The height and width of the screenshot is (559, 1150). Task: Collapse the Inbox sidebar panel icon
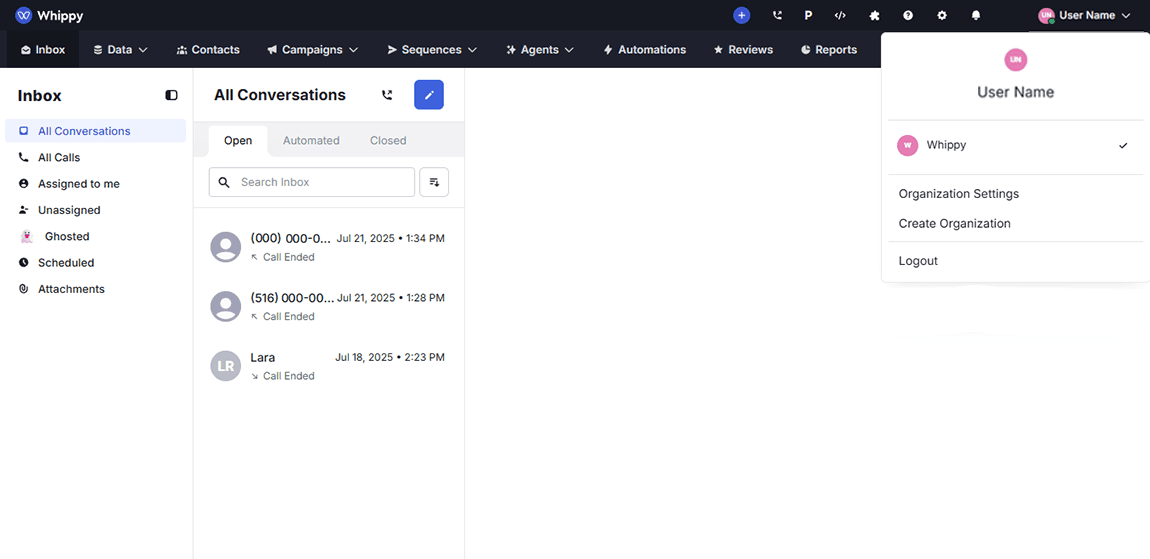click(x=172, y=95)
